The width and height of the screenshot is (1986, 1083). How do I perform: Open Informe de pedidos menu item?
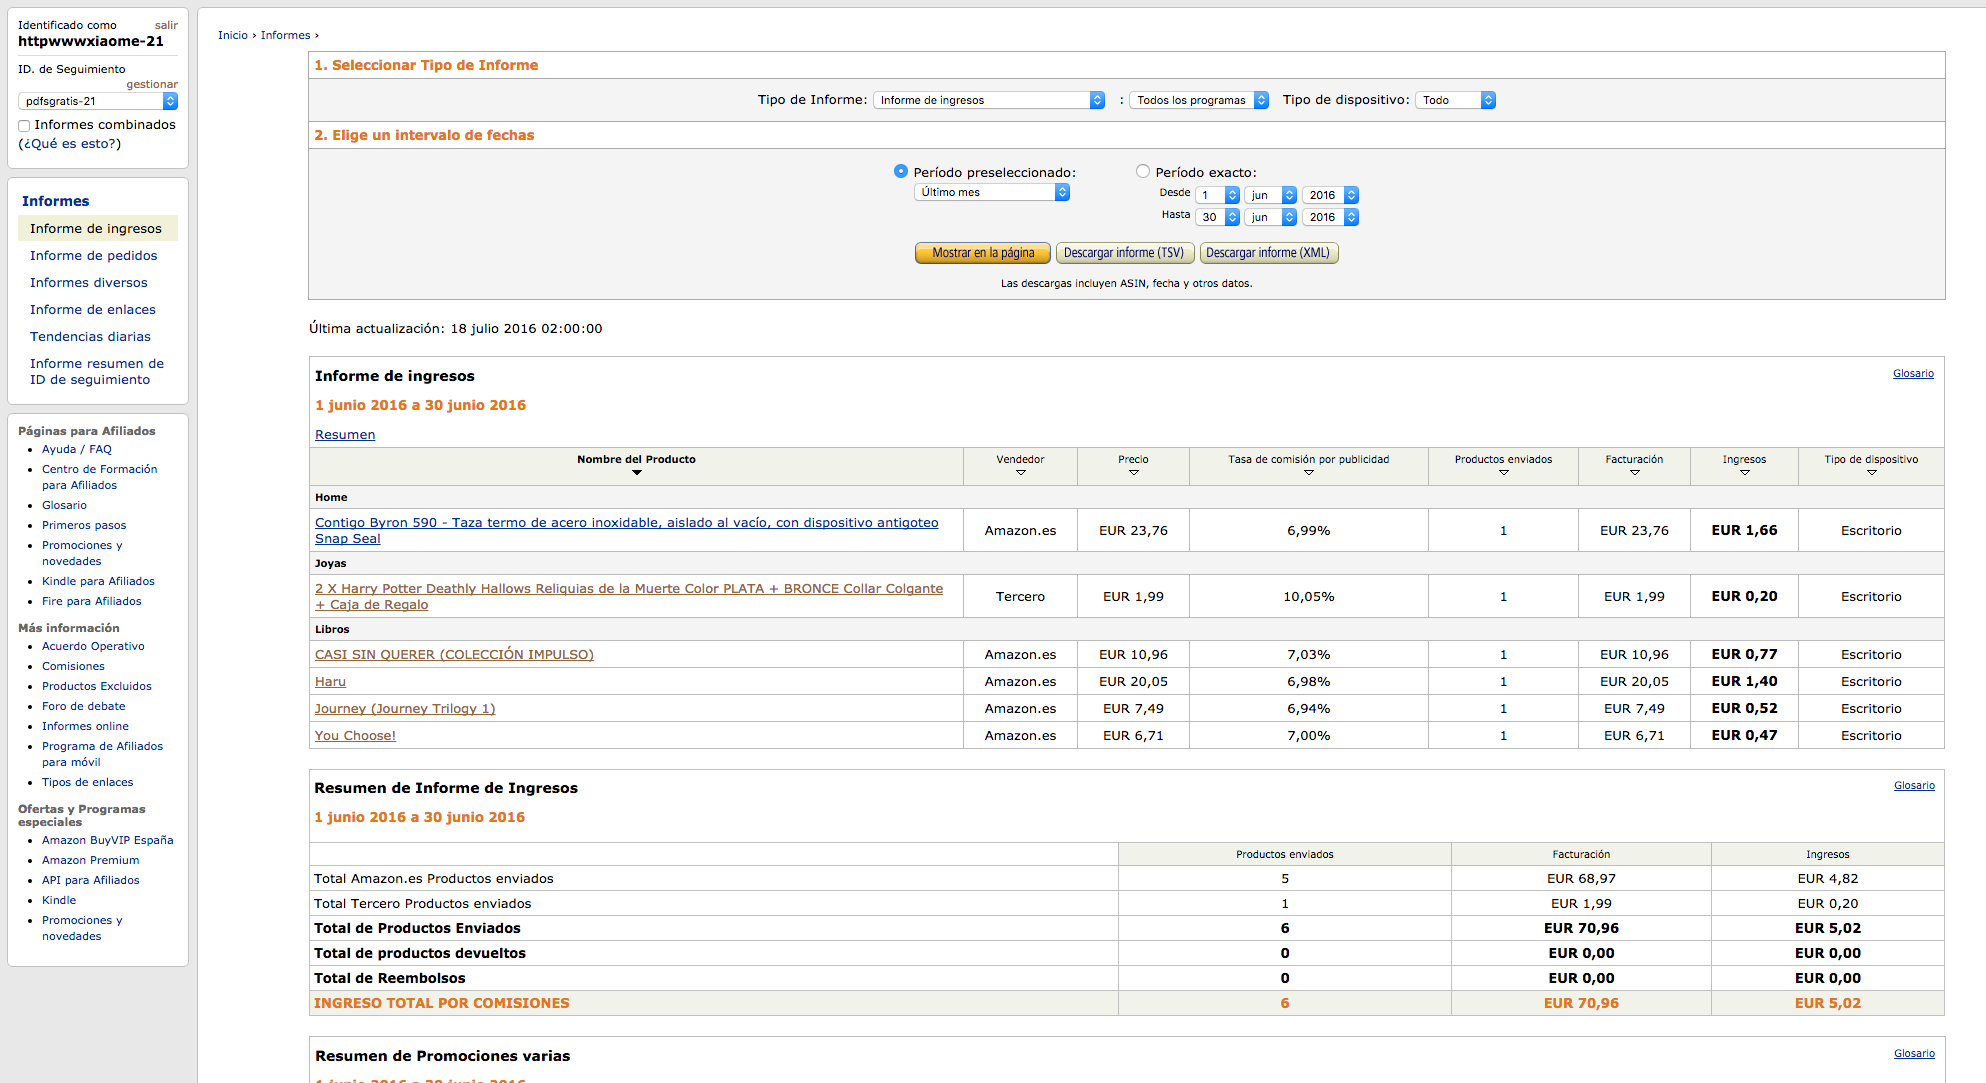(x=93, y=255)
